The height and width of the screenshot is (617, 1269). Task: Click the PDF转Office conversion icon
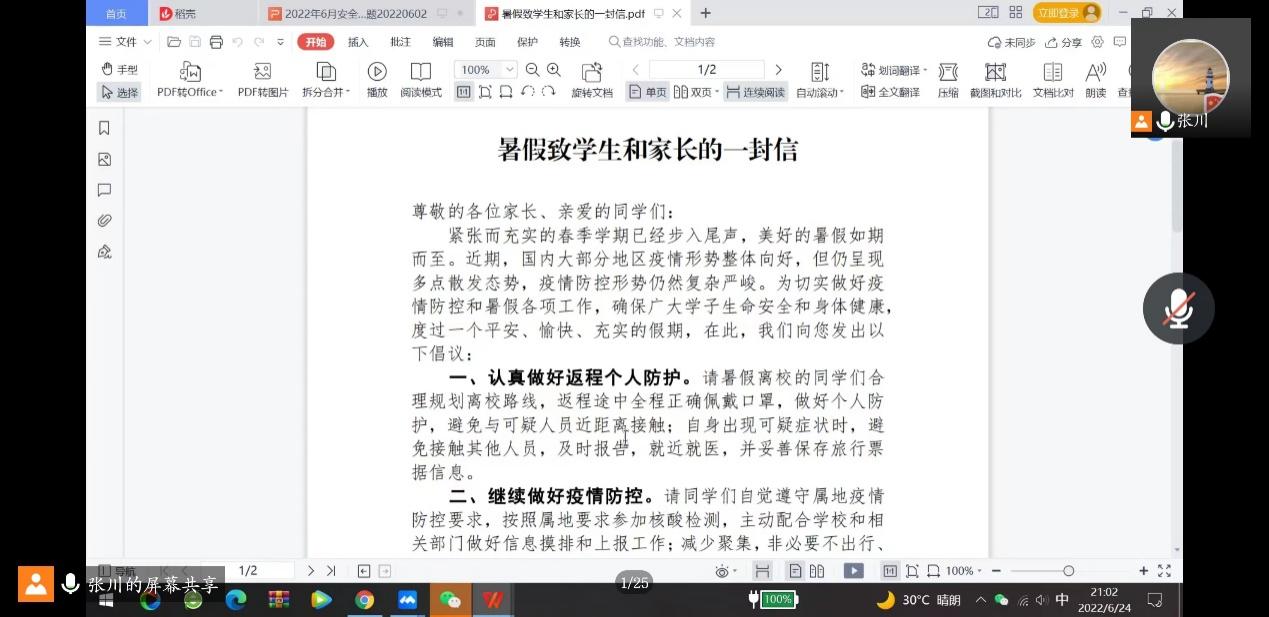[190, 72]
